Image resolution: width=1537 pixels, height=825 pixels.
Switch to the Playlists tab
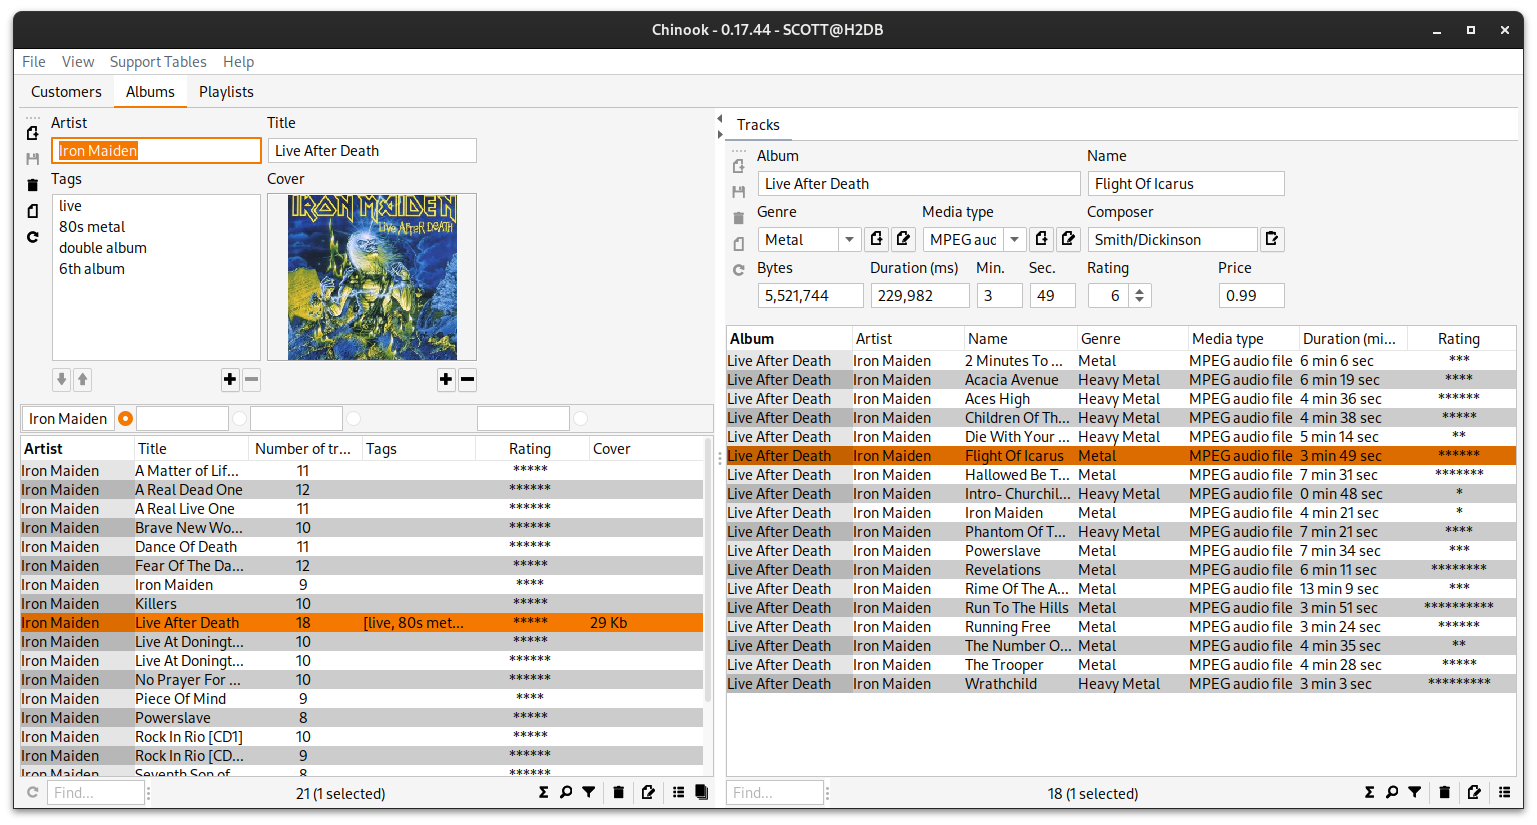(226, 92)
